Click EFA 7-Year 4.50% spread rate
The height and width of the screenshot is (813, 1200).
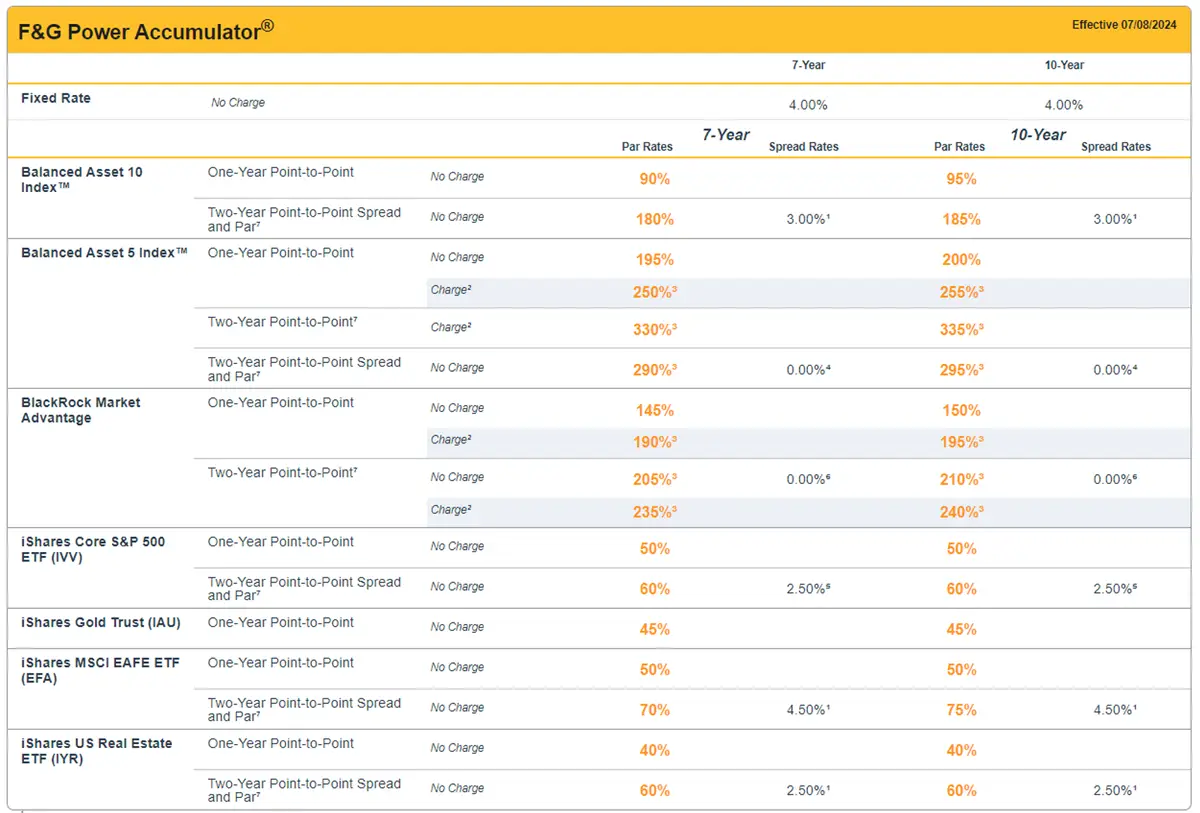(808, 710)
